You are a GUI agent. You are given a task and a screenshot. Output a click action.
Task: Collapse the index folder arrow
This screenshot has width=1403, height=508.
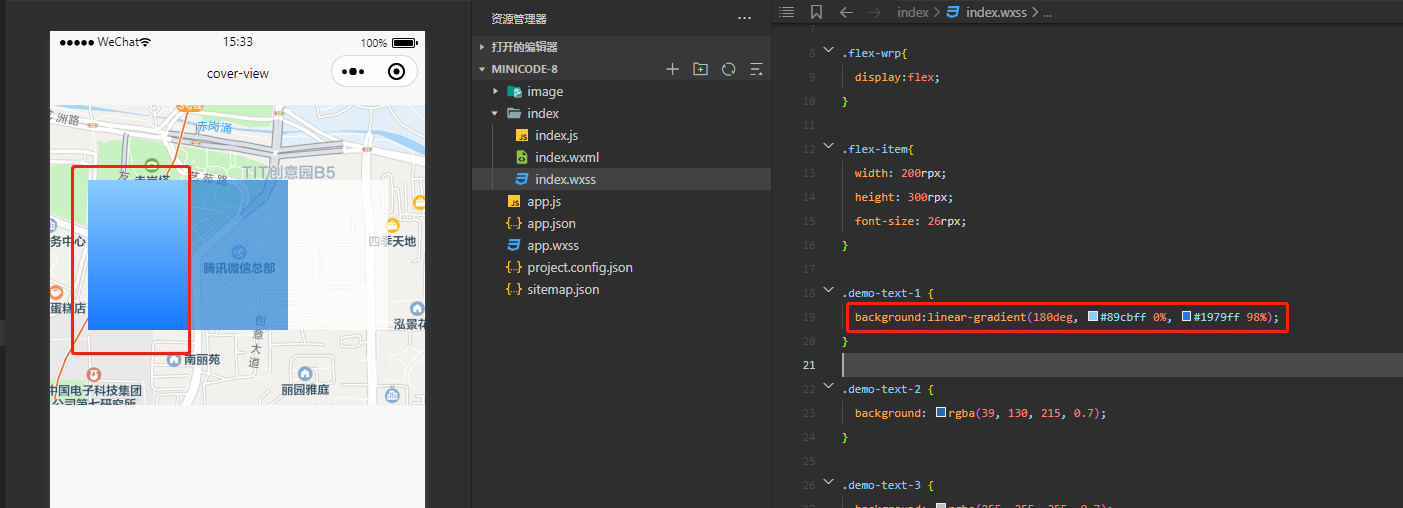pyautogui.click(x=495, y=113)
